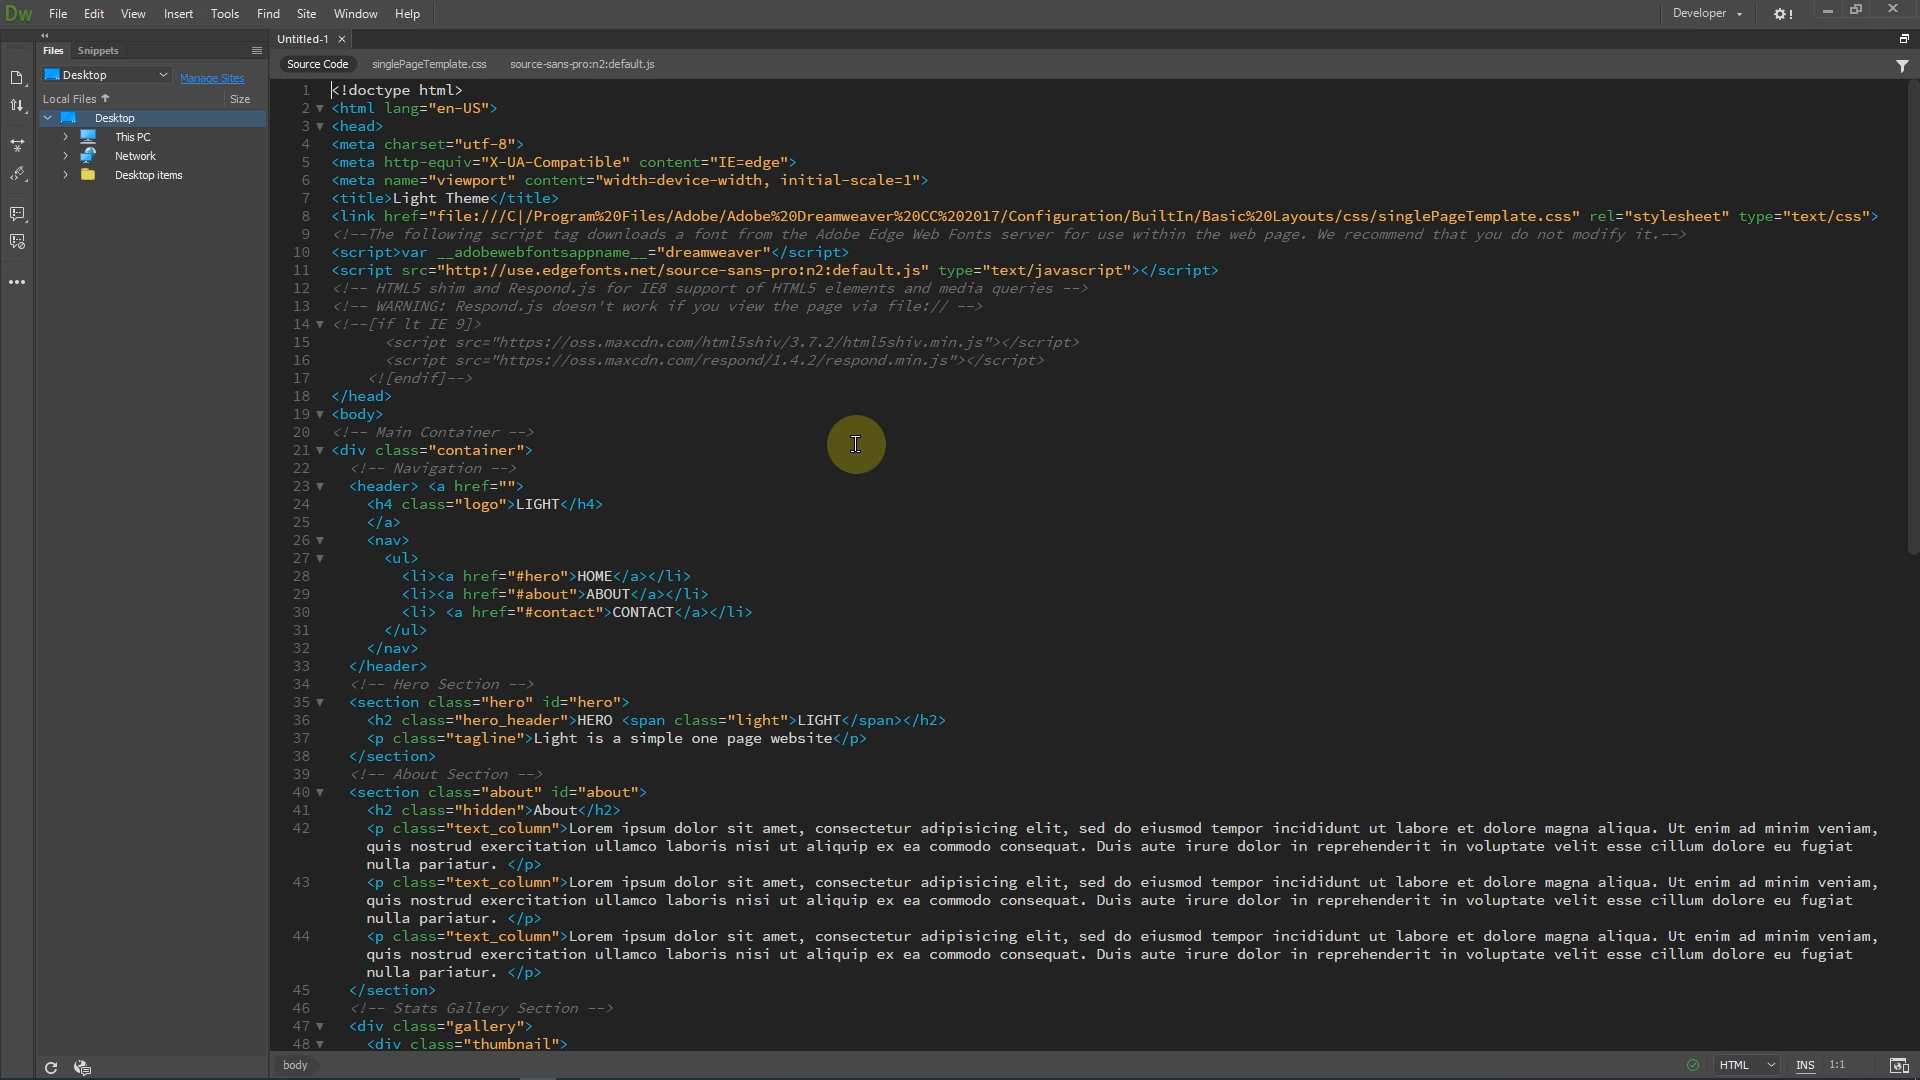1920x1080 pixels.
Task: Click the Manage Sites link
Action: [212, 78]
